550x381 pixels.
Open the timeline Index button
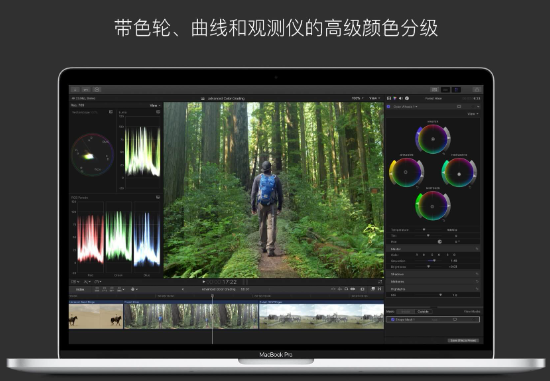[x=80, y=289]
